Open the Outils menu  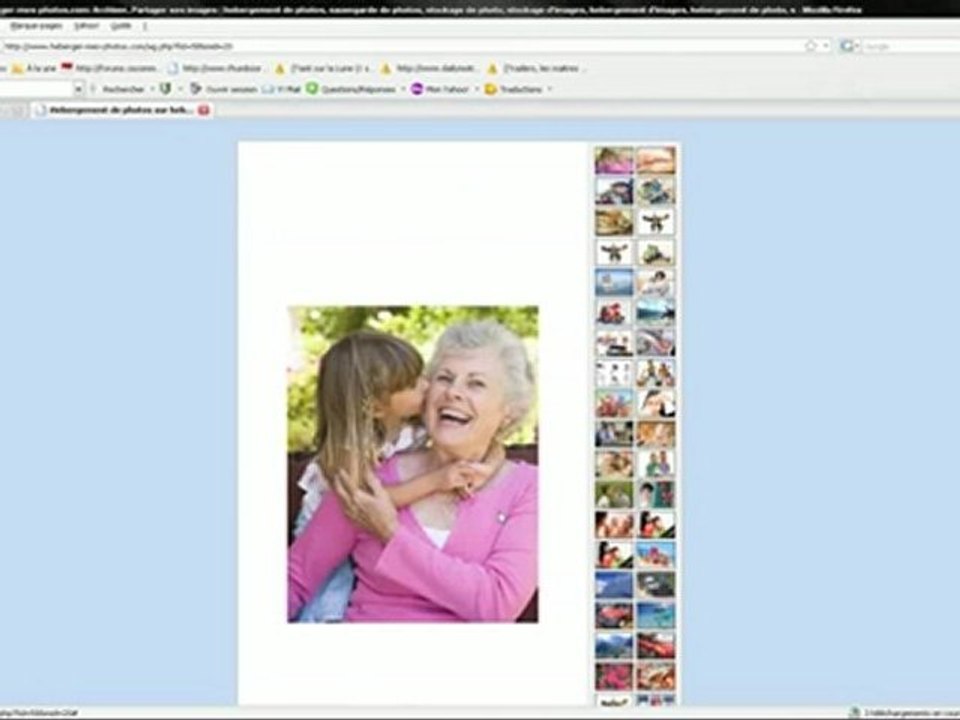[121, 26]
